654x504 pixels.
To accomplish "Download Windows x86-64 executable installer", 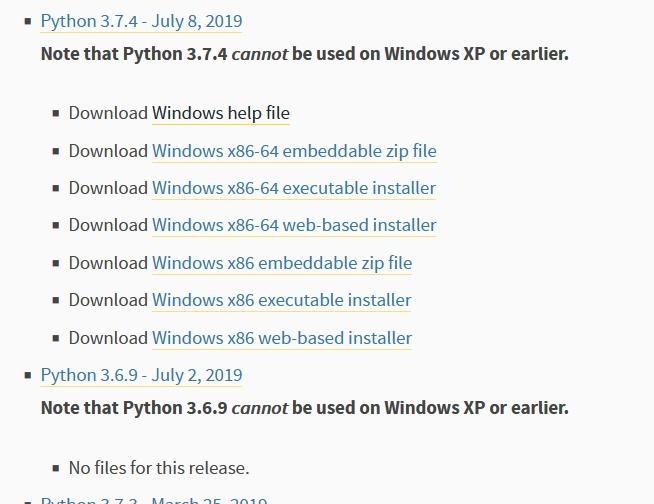I will coord(294,188).
